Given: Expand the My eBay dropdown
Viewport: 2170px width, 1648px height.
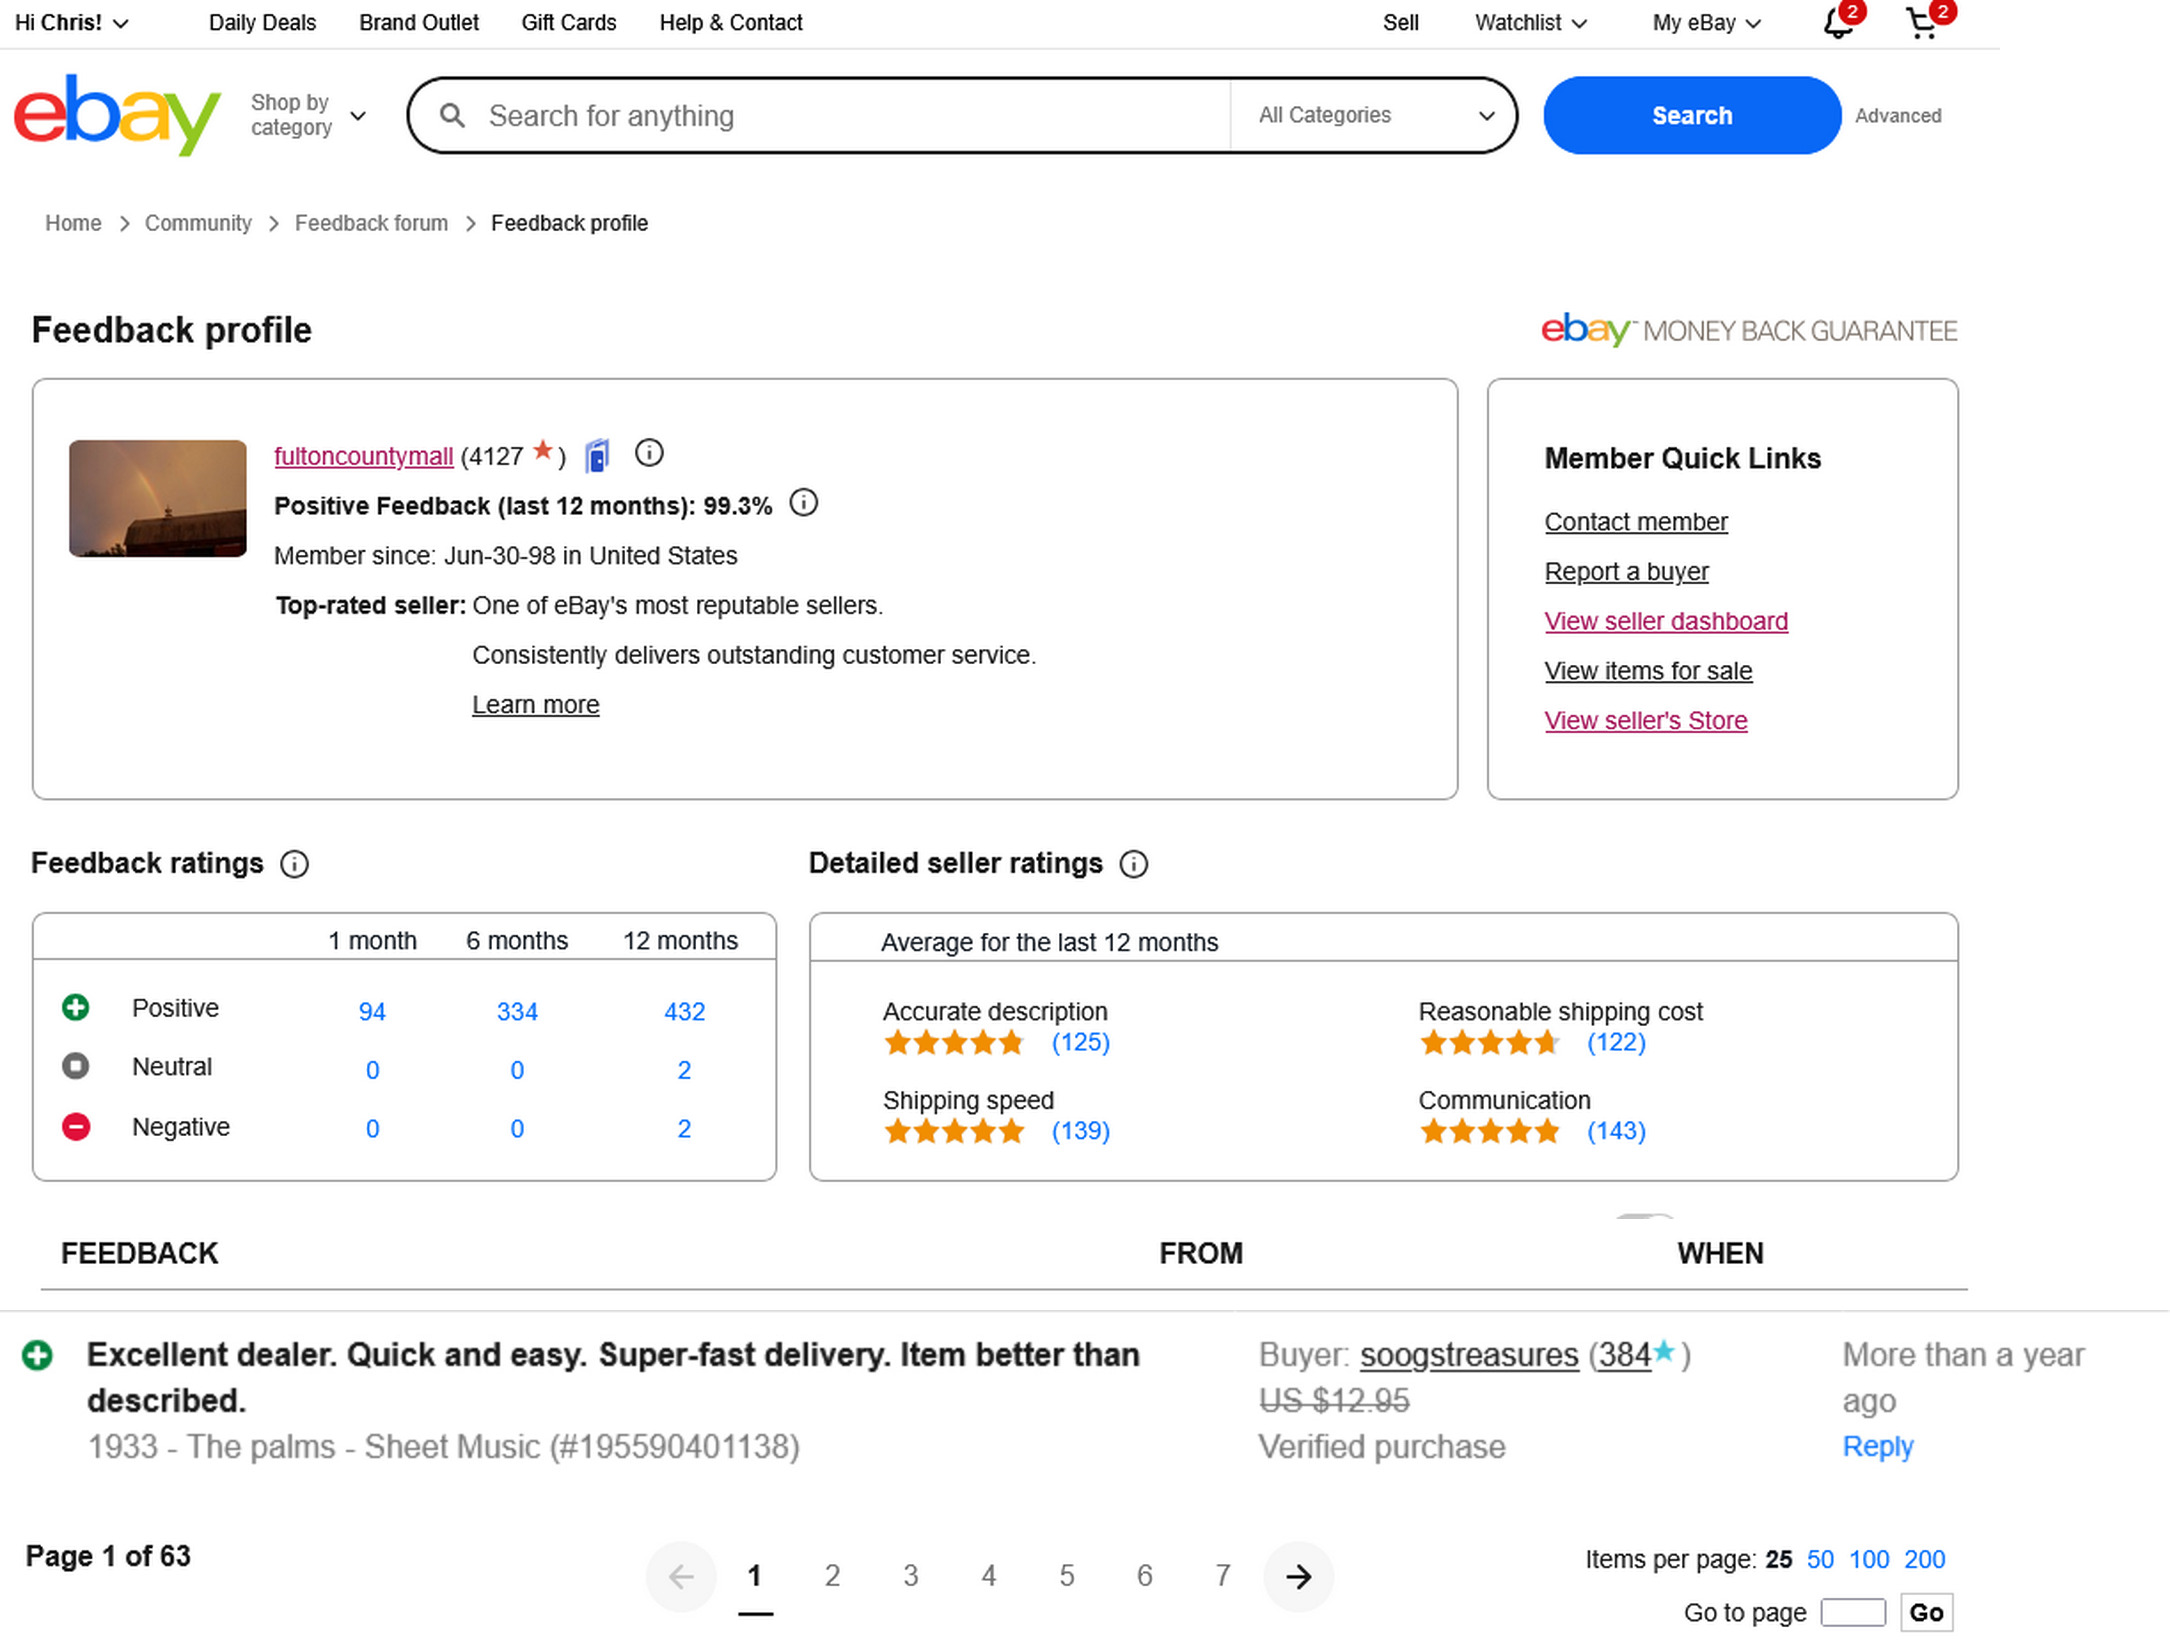Looking at the screenshot, I should tap(1705, 23).
